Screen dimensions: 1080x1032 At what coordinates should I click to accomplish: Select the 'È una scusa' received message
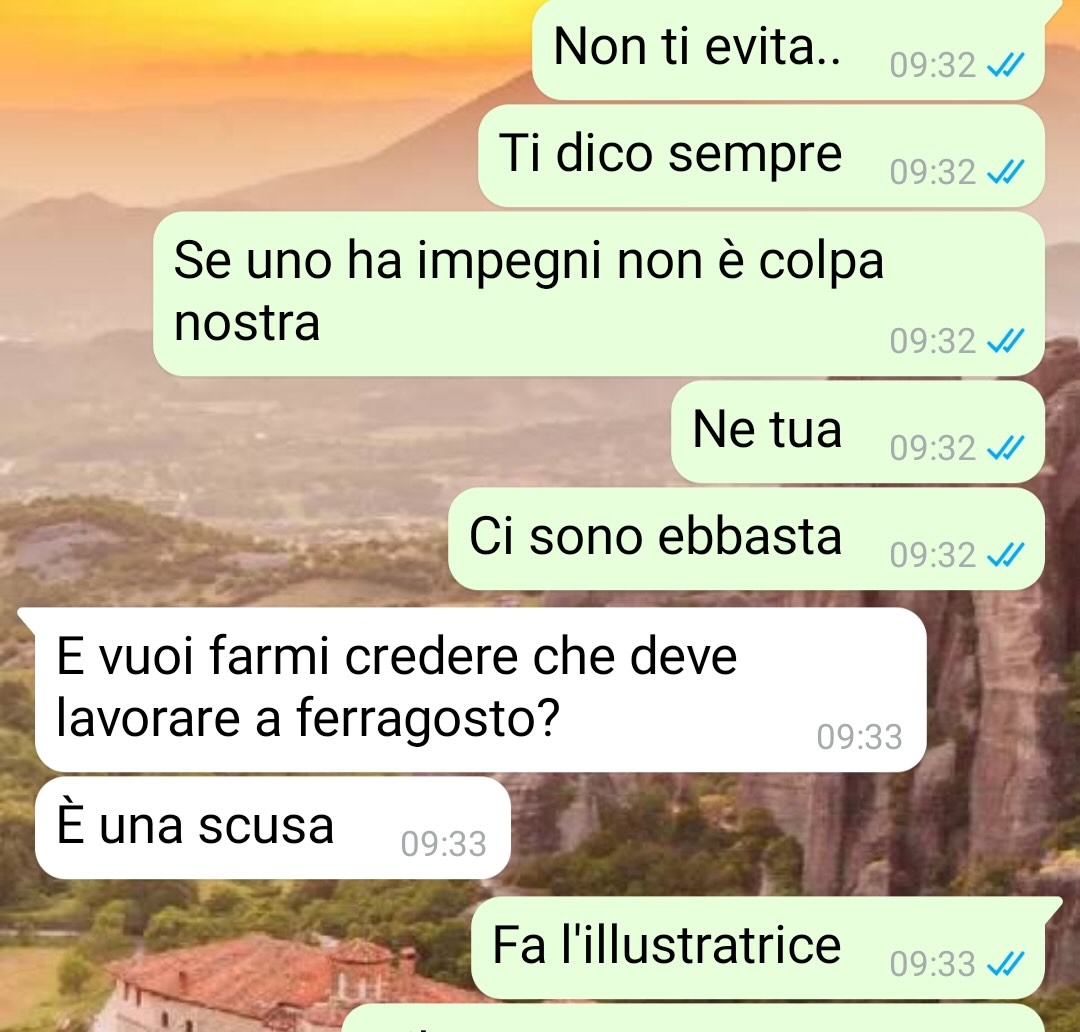point(272,827)
